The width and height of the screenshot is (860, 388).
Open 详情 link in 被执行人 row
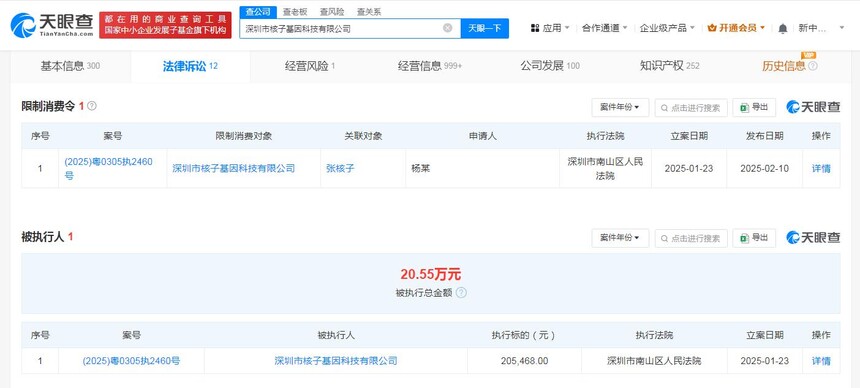[x=821, y=361]
